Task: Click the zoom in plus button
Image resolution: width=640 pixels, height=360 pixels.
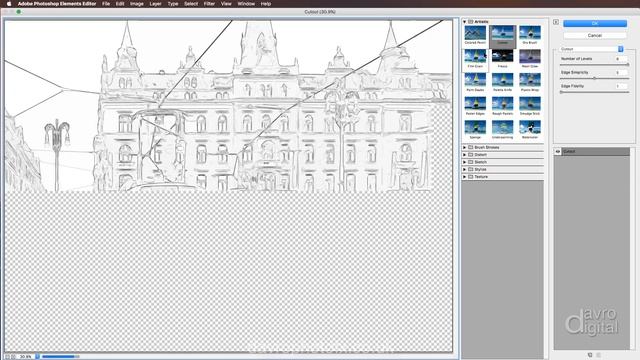Action: click(x=13, y=357)
